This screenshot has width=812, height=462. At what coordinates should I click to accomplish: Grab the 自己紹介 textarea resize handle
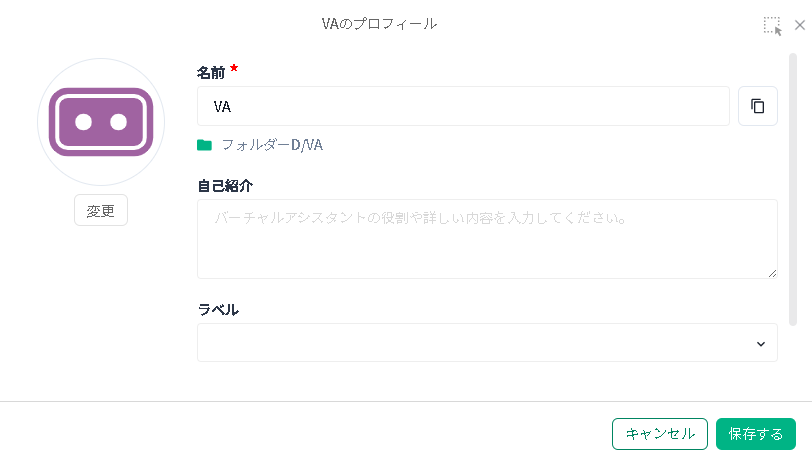point(772,273)
